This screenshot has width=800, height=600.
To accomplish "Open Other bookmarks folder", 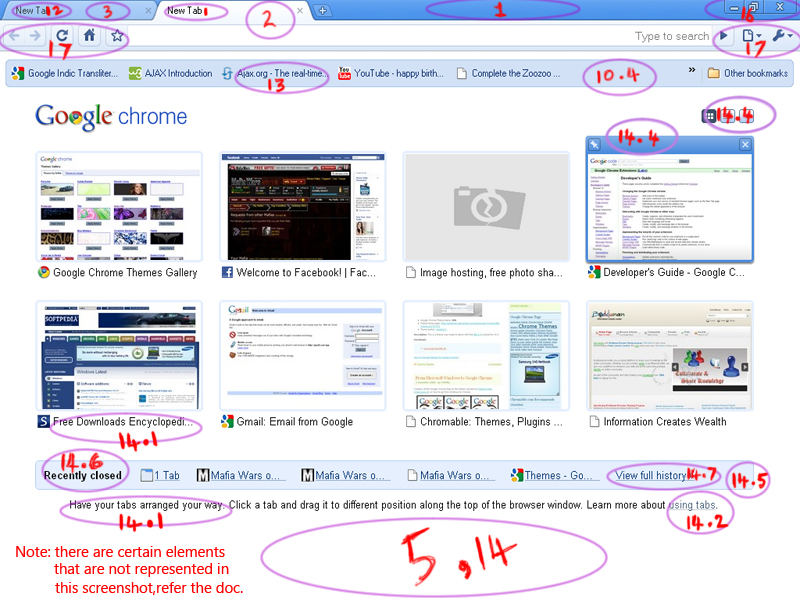I will click(x=747, y=73).
